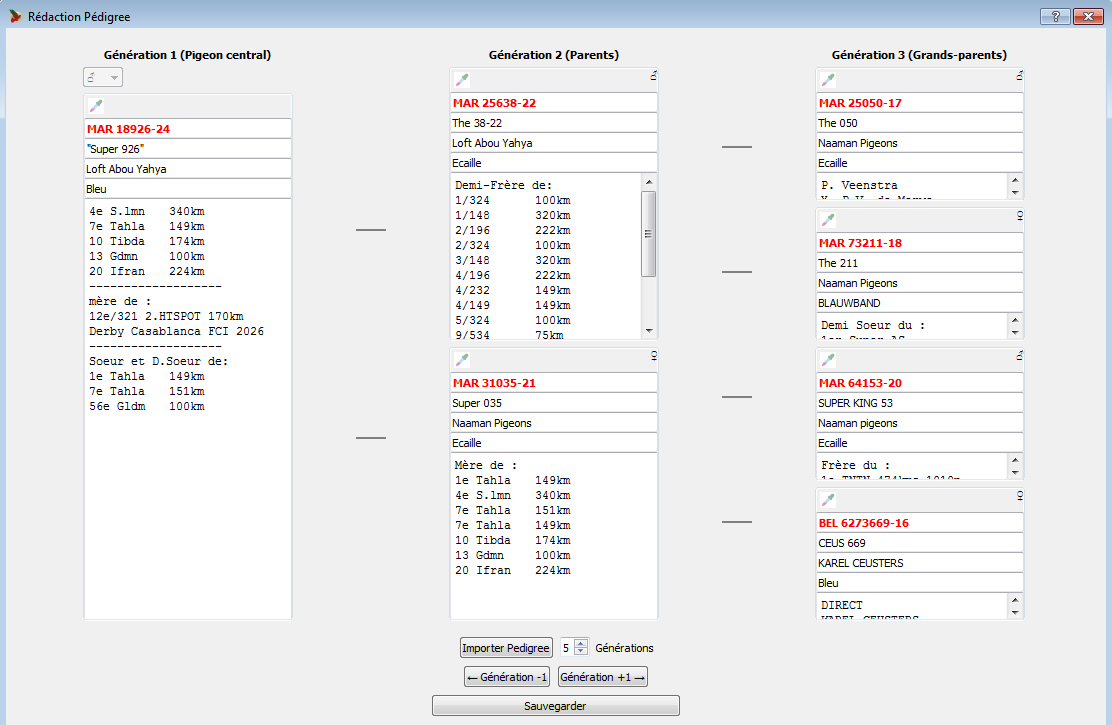Click the notes area starting with Mère de :

pos(554,536)
